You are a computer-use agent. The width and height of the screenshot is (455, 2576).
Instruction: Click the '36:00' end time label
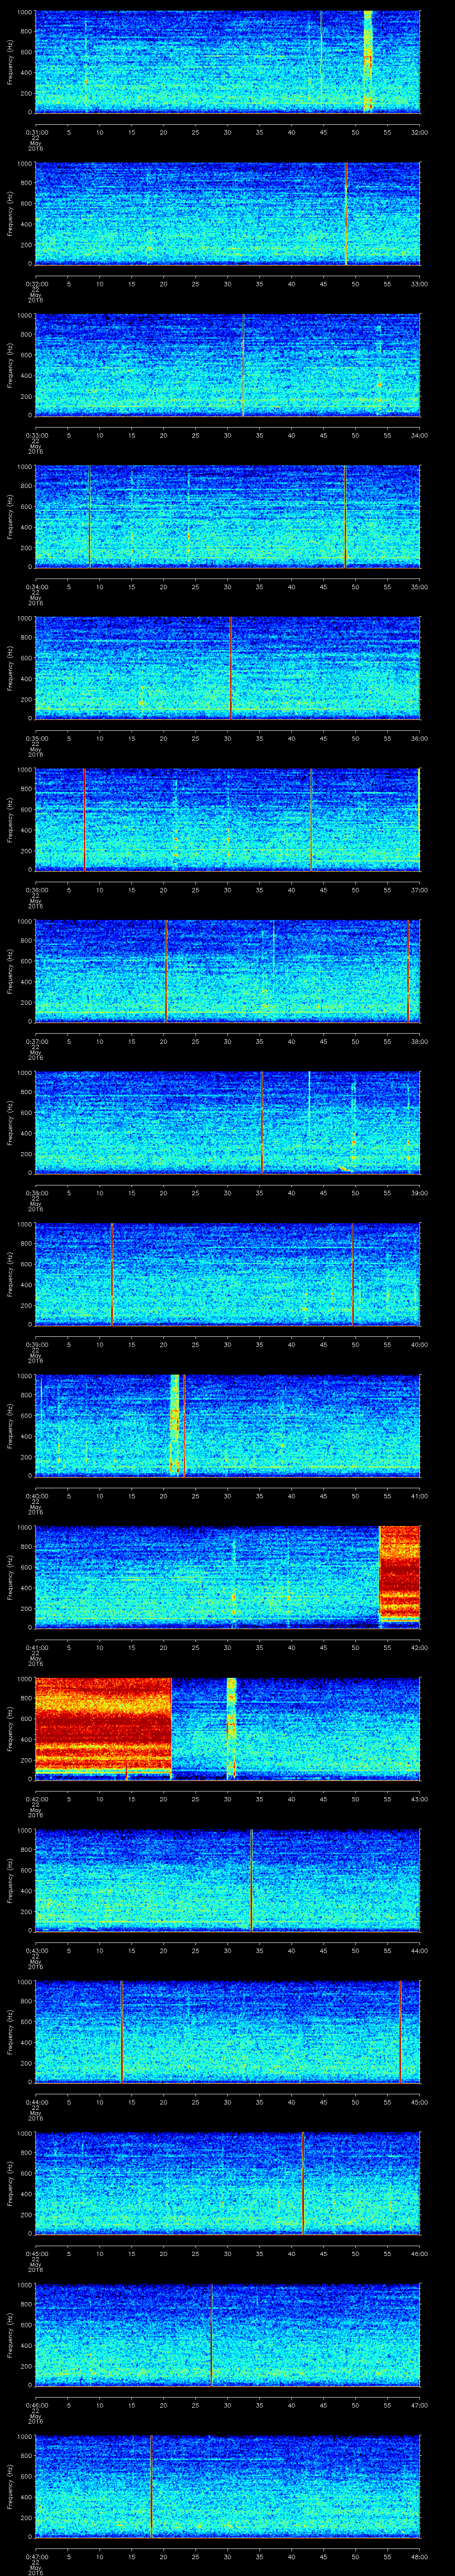click(419, 738)
